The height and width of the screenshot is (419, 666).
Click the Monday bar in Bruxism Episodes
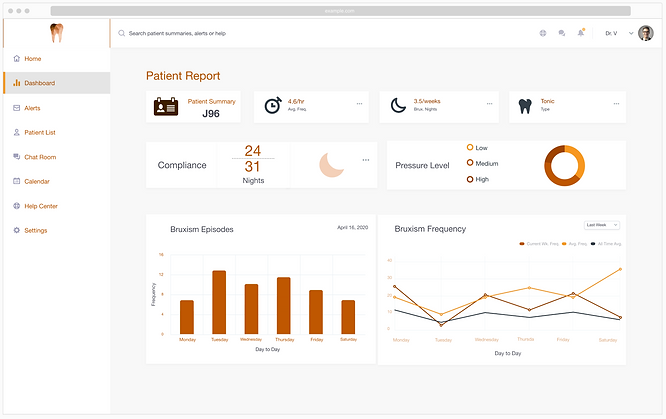coord(187,317)
